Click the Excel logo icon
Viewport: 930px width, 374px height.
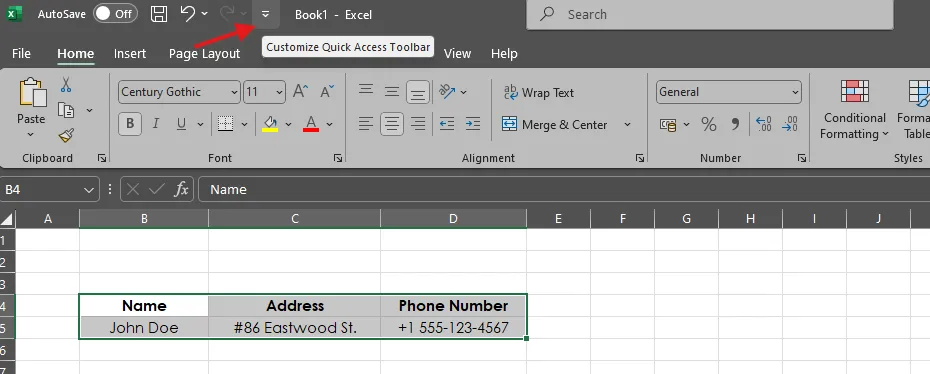pyautogui.click(x=14, y=14)
